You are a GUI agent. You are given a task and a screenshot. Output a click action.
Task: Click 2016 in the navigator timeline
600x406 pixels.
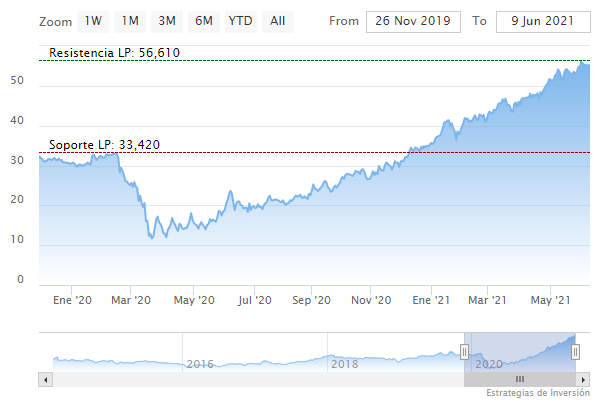tap(200, 364)
